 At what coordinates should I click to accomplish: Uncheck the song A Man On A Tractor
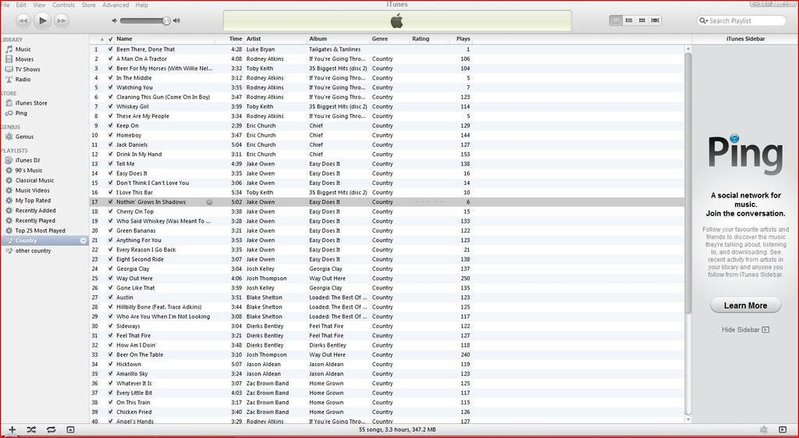pos(111,59)
